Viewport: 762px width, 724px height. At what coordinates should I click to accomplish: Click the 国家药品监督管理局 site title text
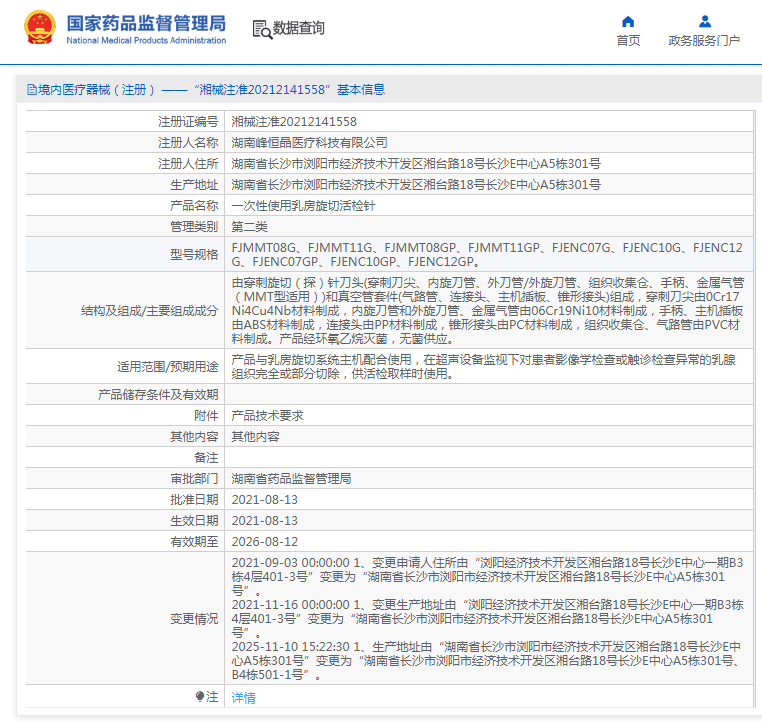145,23
